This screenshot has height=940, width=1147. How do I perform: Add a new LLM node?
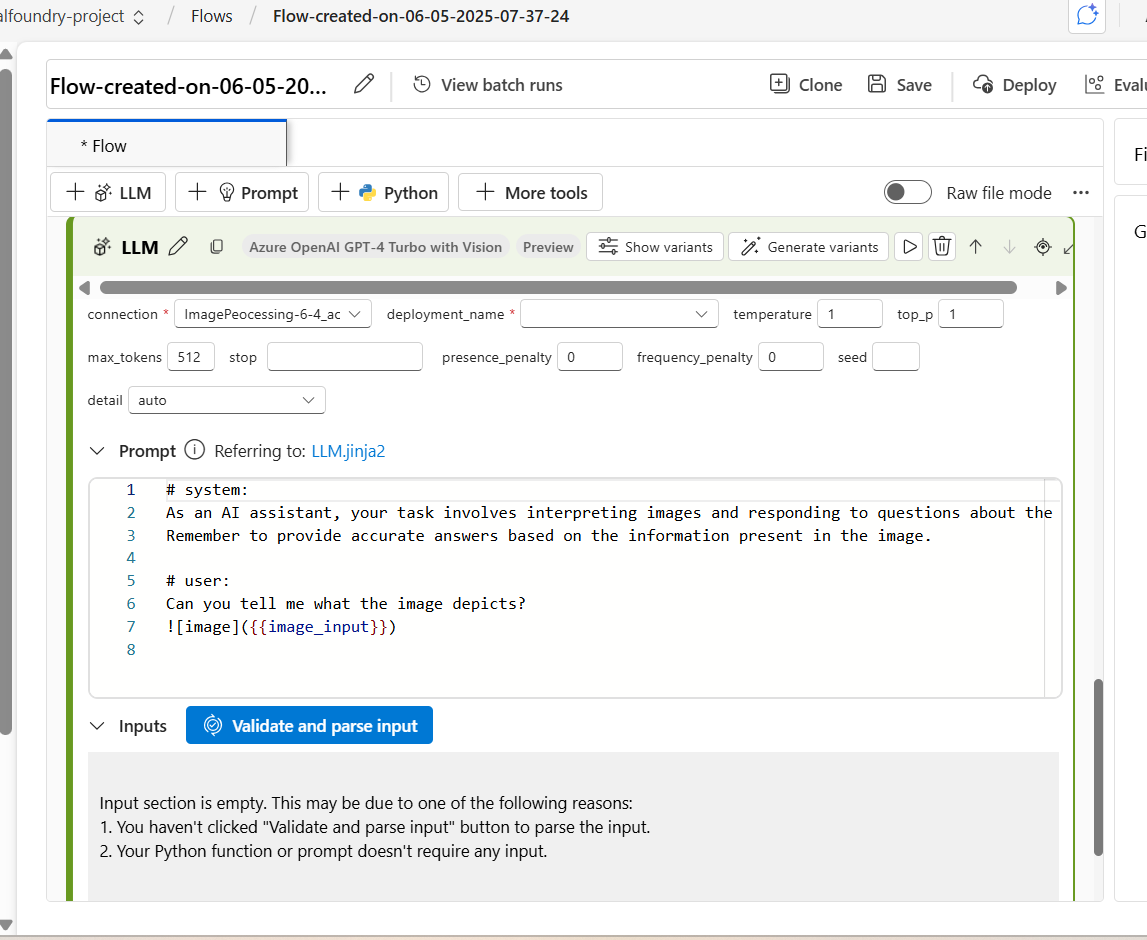click(x=108, y=192)
